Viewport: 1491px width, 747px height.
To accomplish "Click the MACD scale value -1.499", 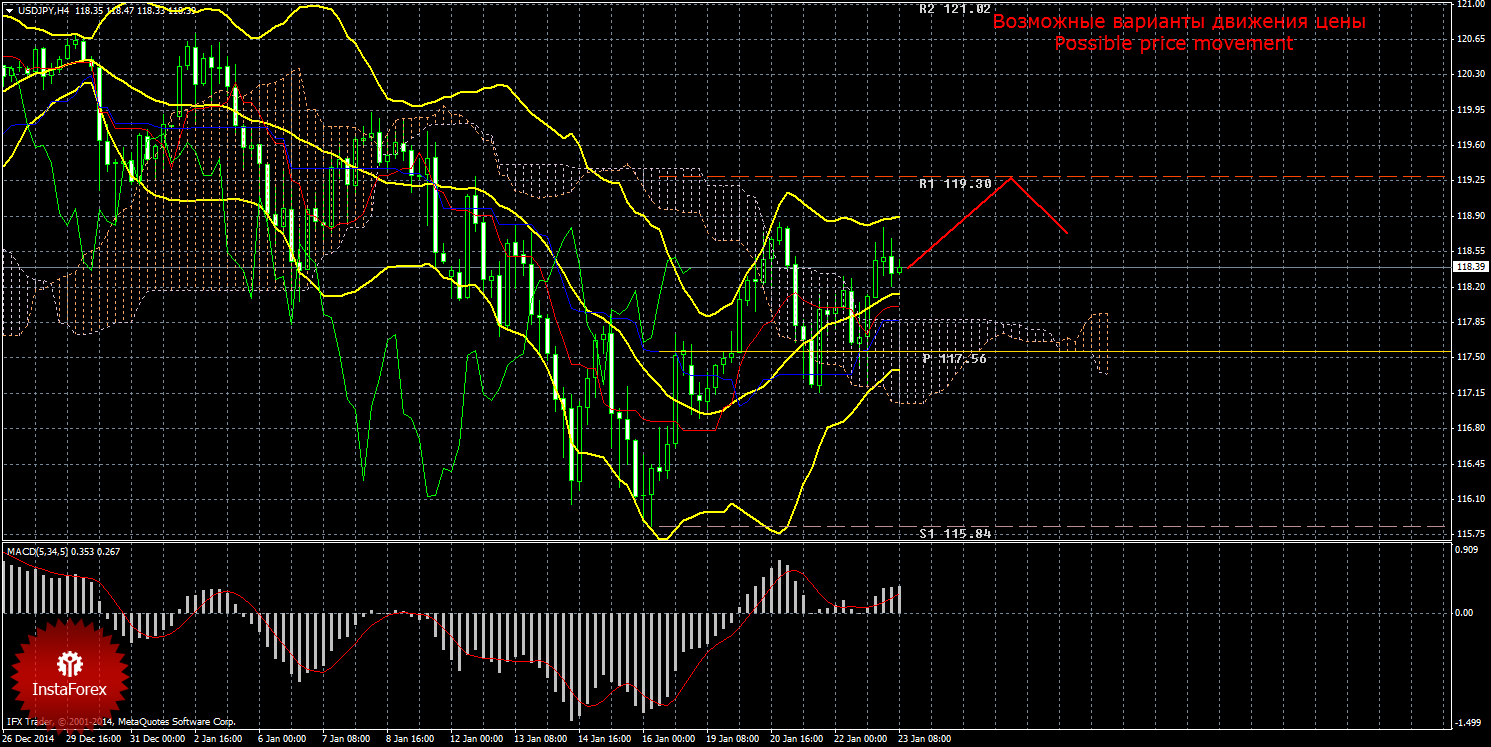I will click(1466, 722).
